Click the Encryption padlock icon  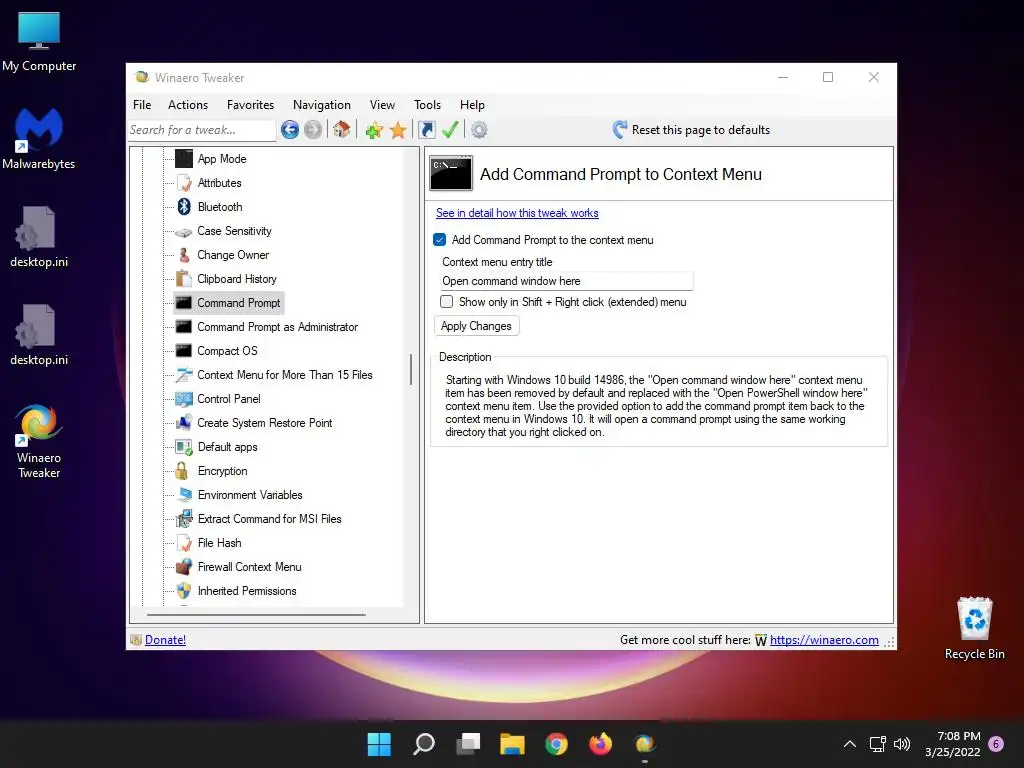pyautogui.click(x=182, y=471)
